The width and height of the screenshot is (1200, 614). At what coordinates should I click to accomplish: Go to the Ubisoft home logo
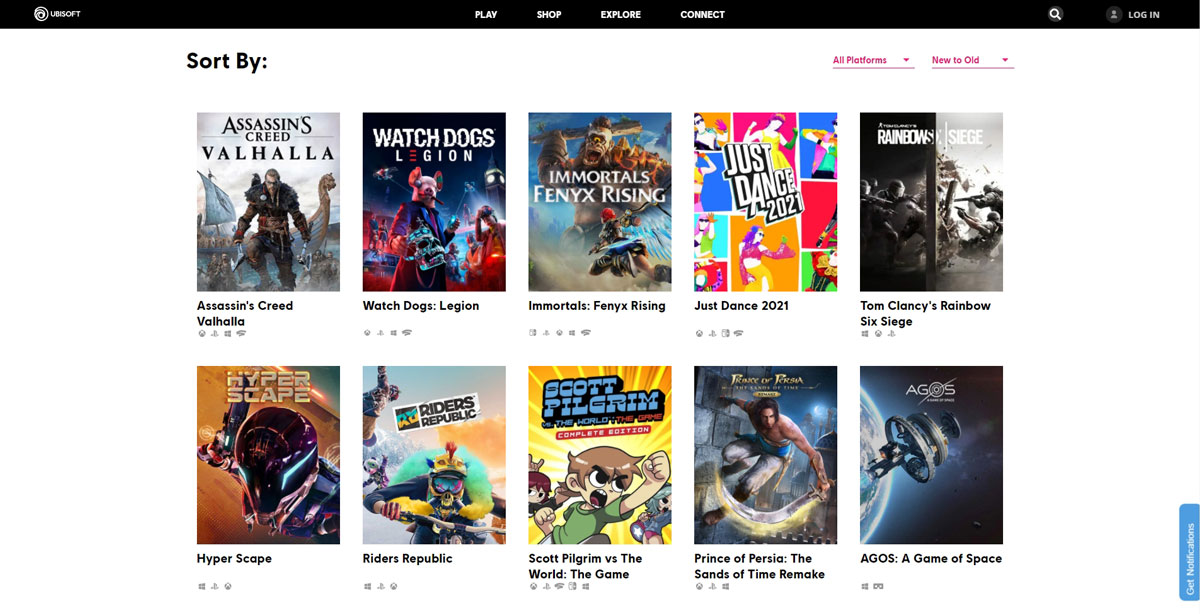click(56, 14)
